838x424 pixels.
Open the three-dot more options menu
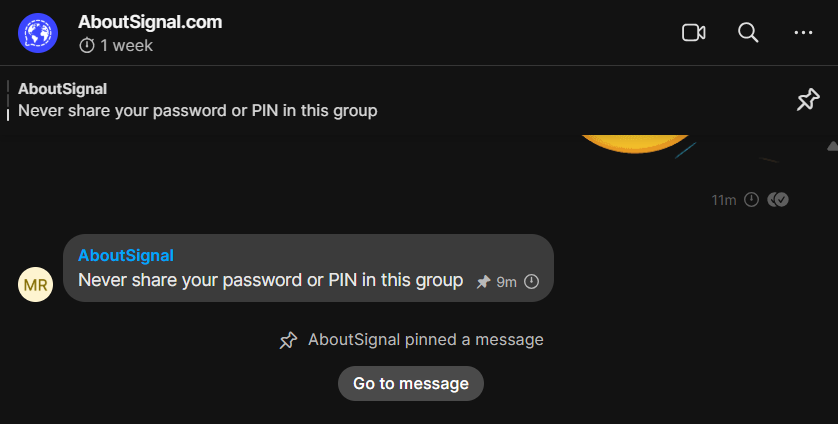[x=803, y=33]
